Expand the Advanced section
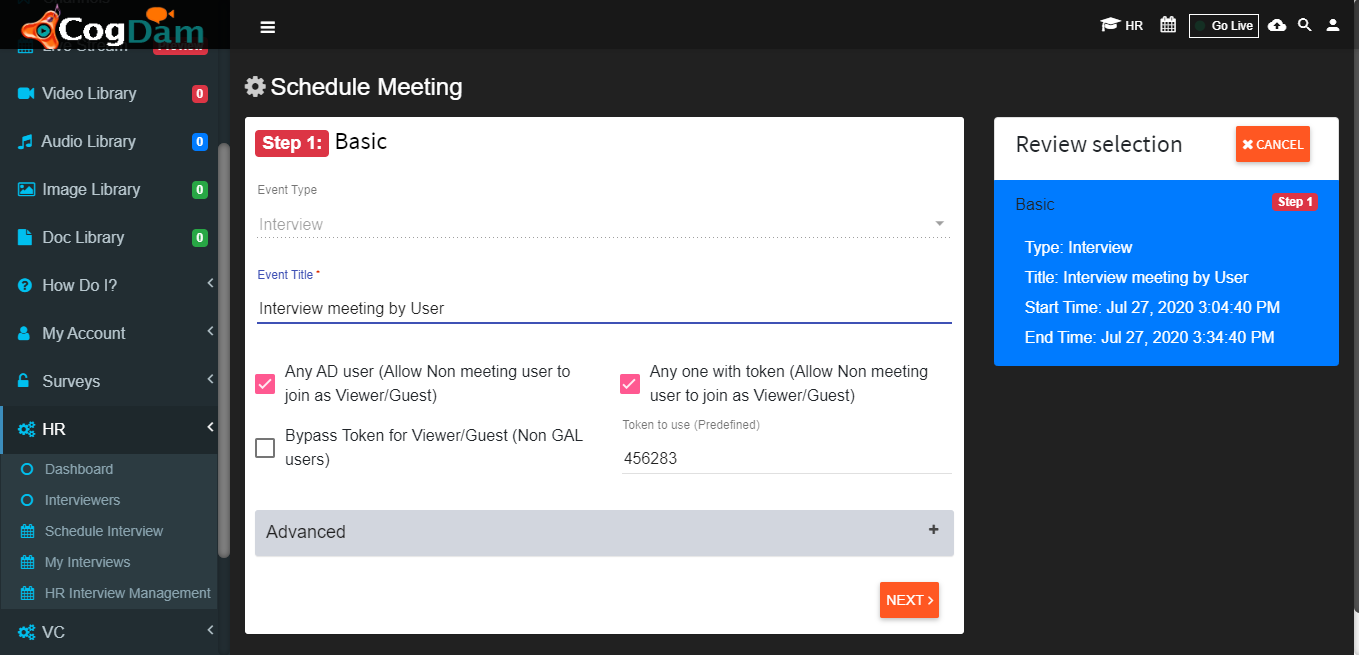1359x655 pixels. (x=604, y=532)
